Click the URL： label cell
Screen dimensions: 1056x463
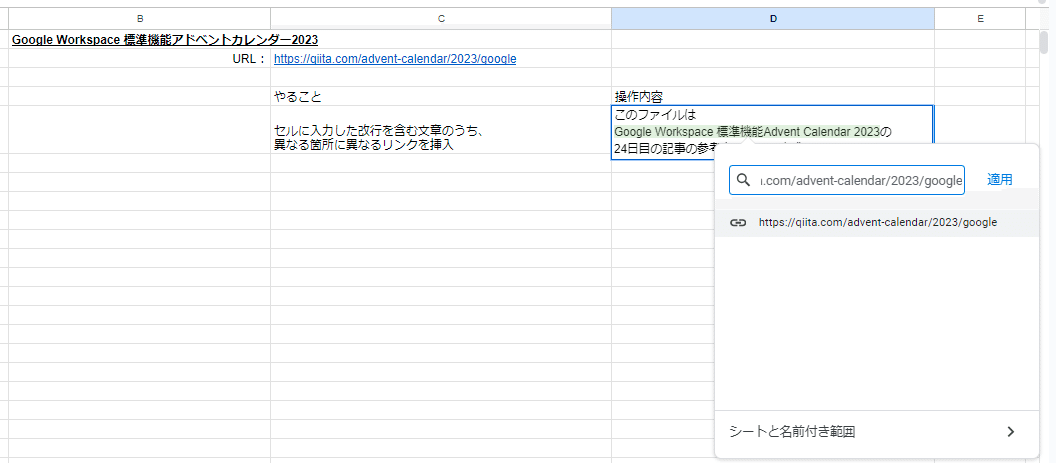click(139, 59)
